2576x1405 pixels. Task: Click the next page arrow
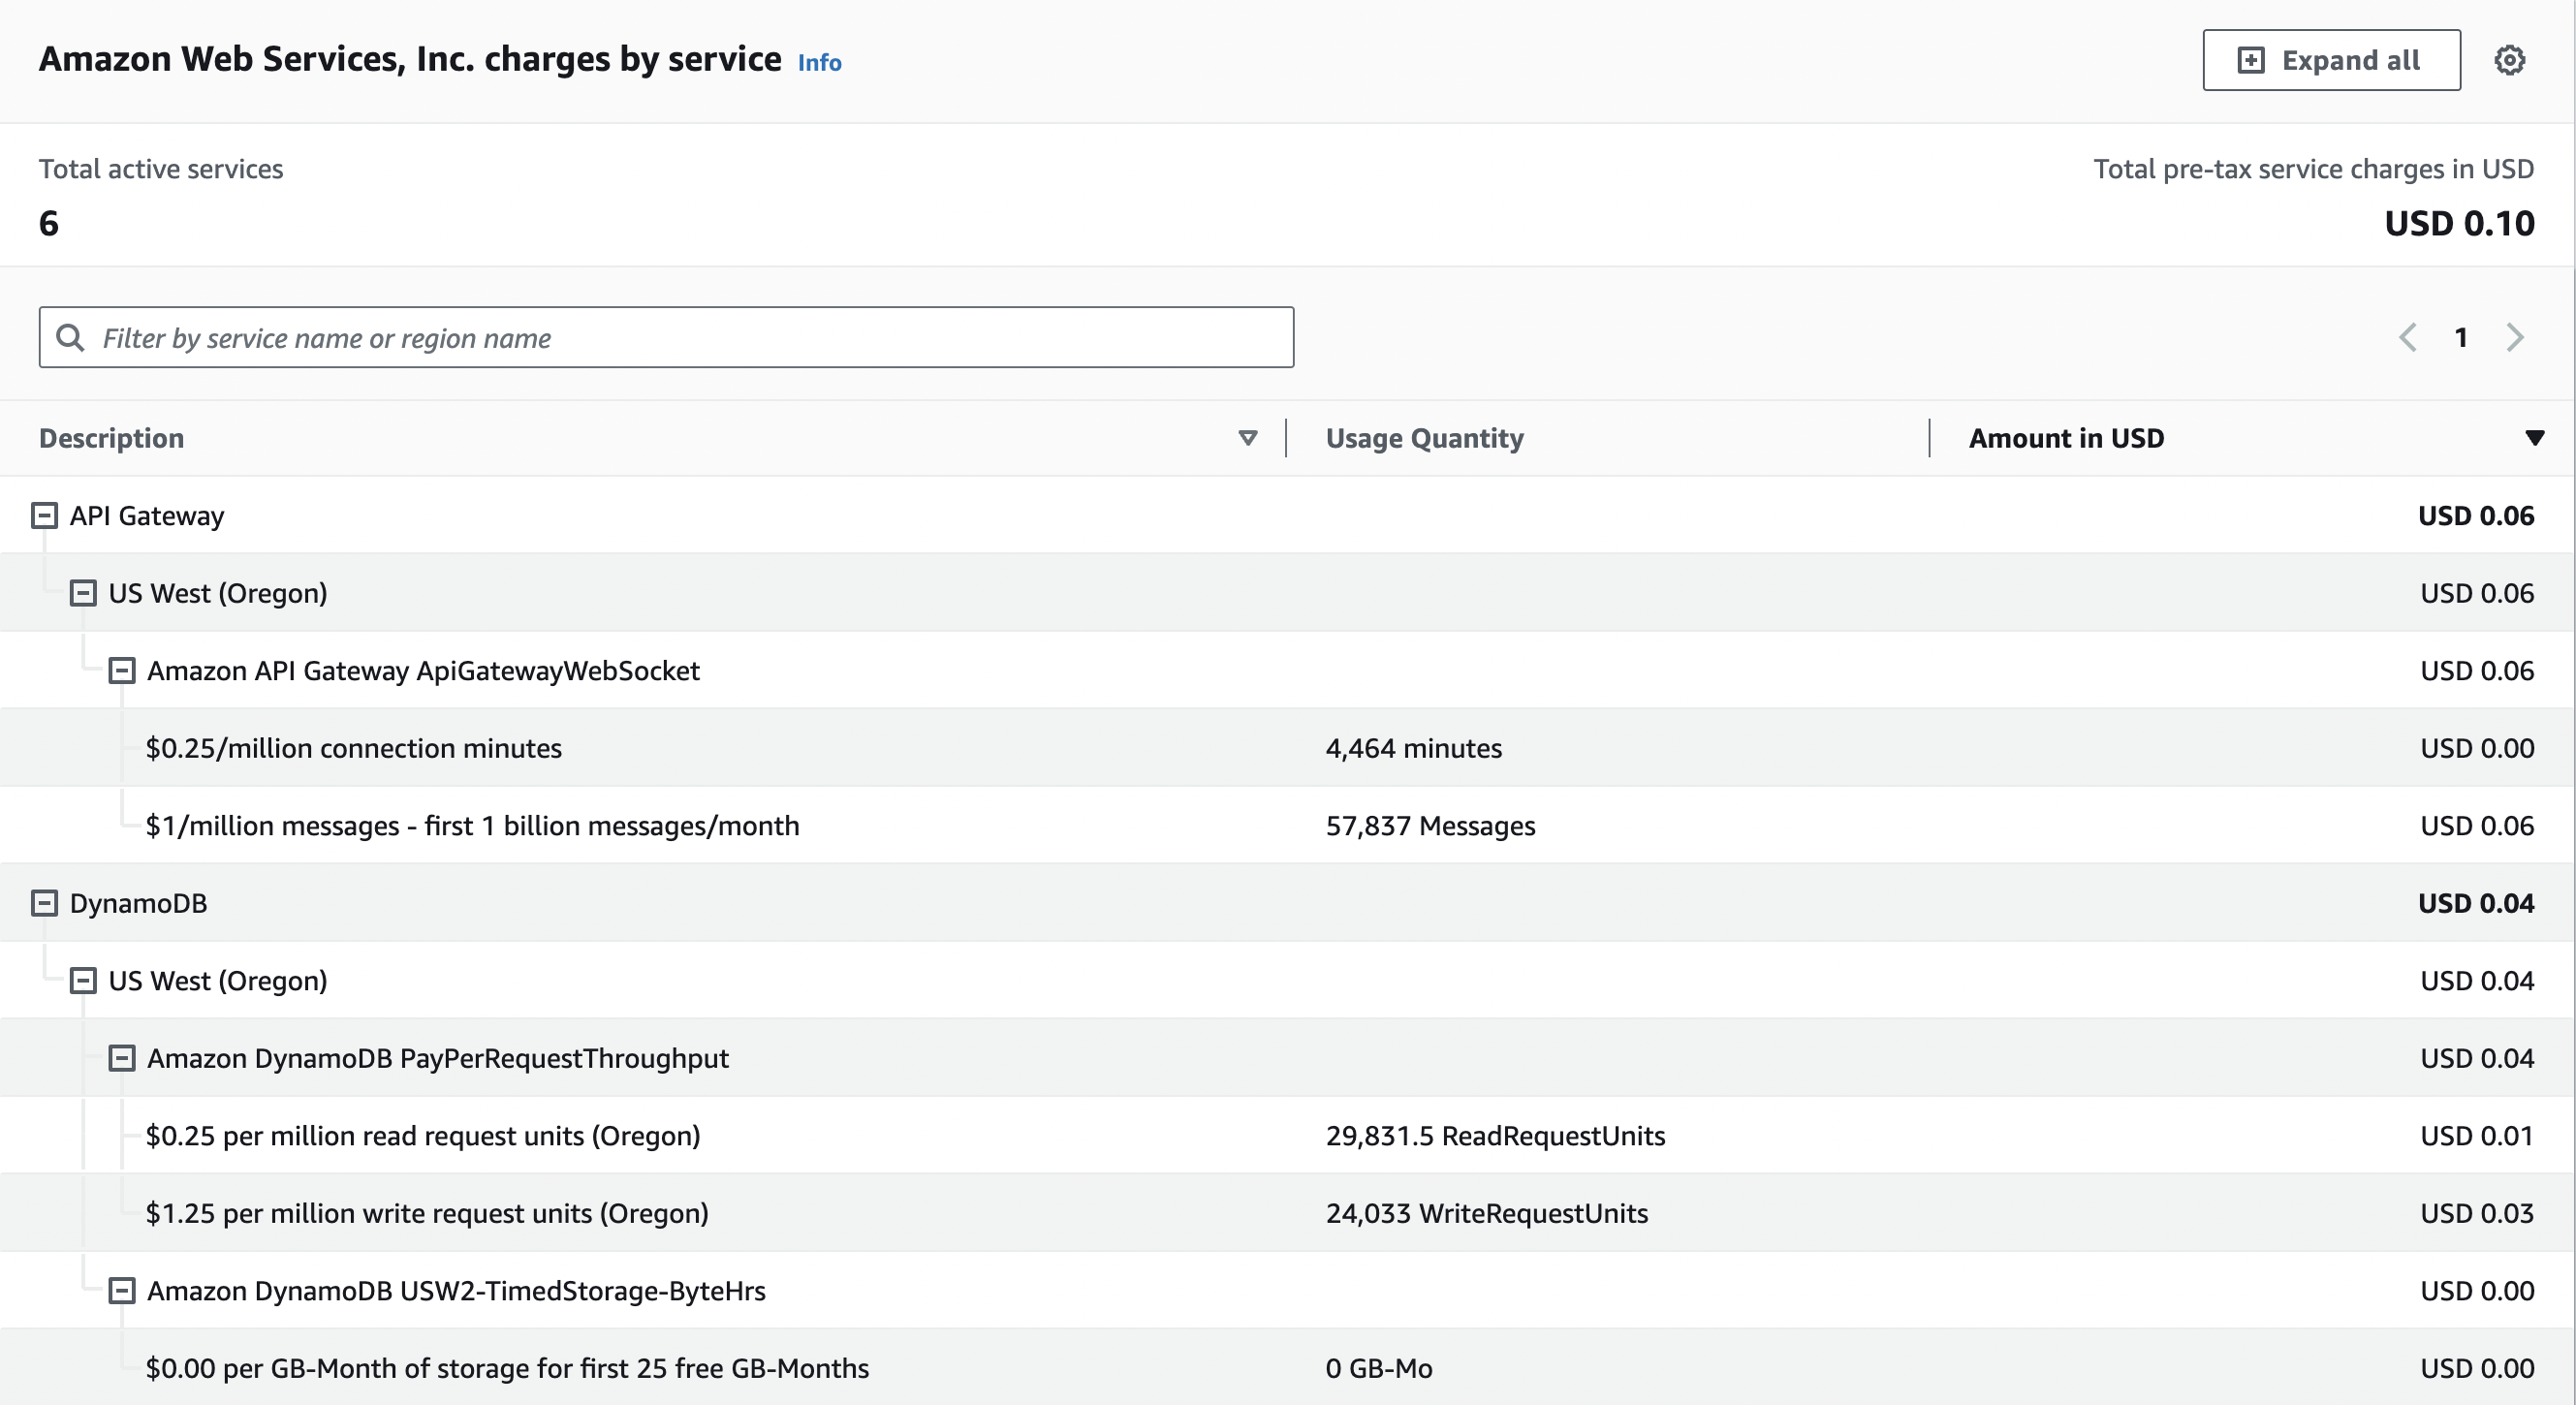[2516, 337]
